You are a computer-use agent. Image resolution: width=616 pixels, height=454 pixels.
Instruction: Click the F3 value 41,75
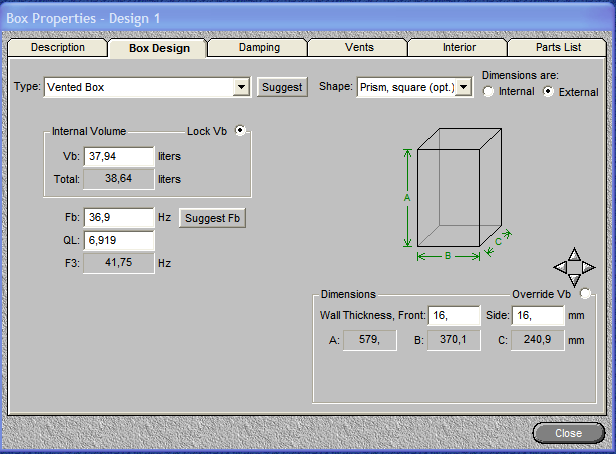pos(119,263)
